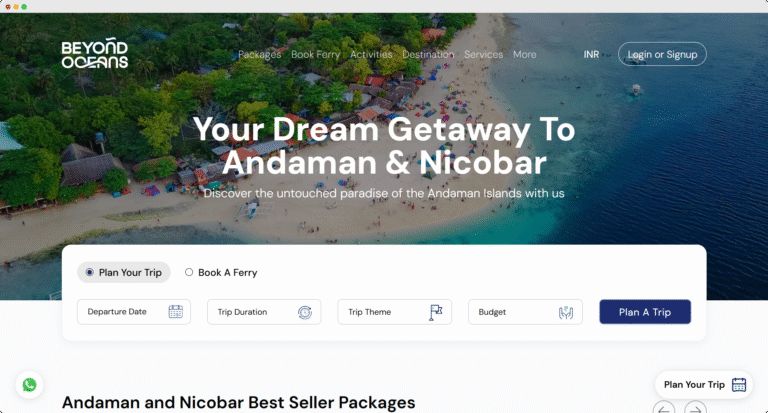Click the clock icon in Trip Duration
768x413 pixels.
click(305, 312)
